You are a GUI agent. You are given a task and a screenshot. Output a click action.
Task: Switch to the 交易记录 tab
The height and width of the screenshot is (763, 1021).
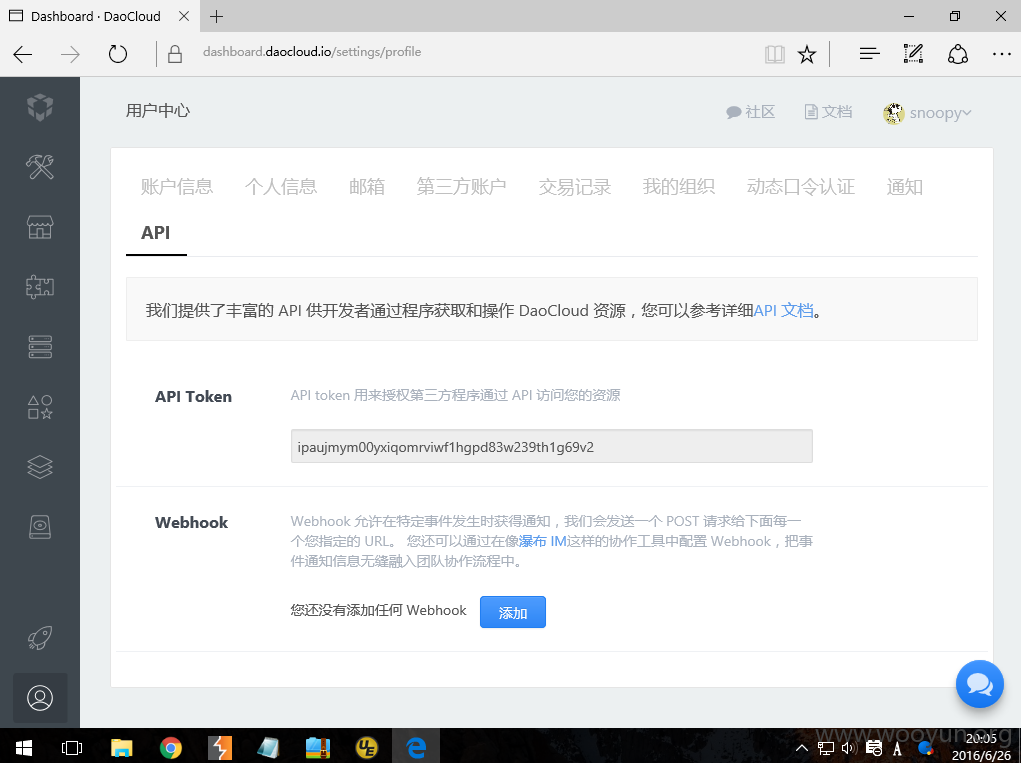574,187
